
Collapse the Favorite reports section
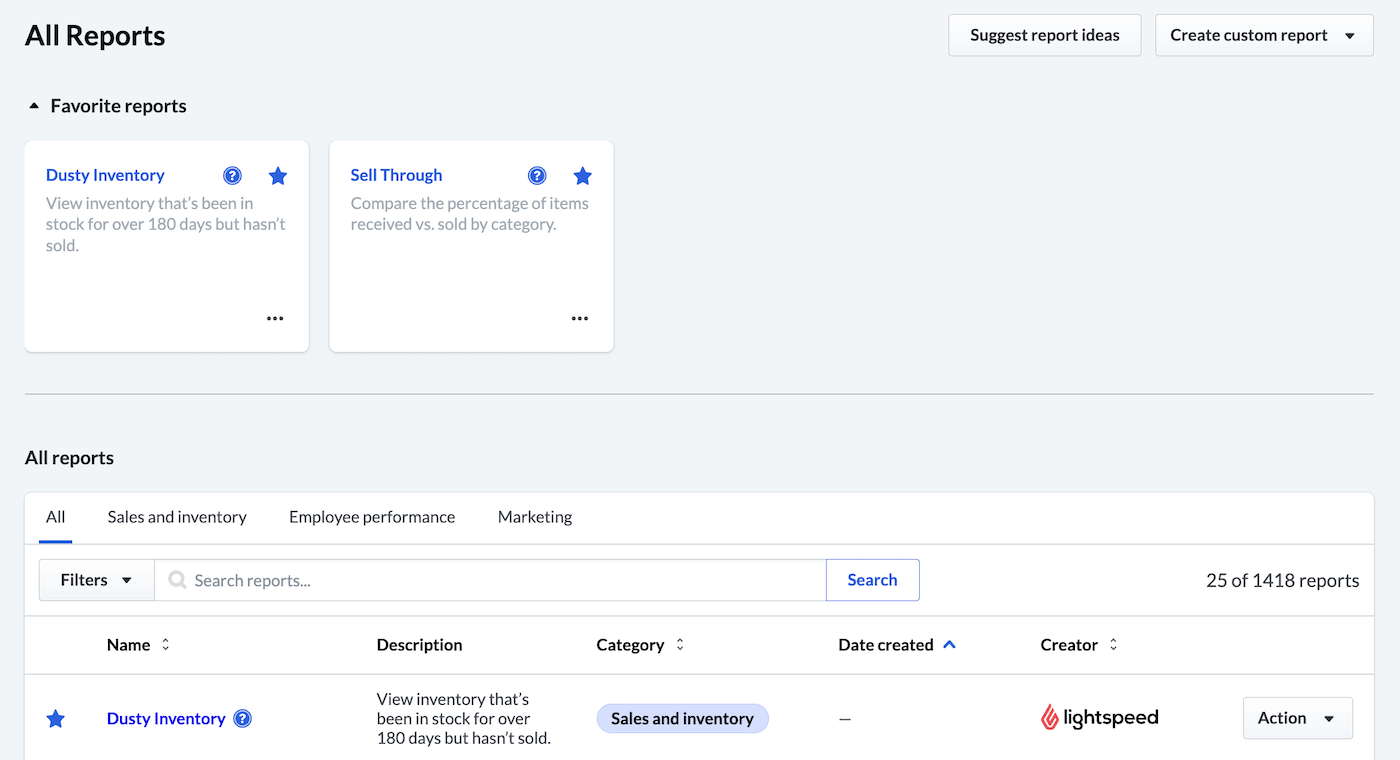pyautogui.click(x=34, y=106)
